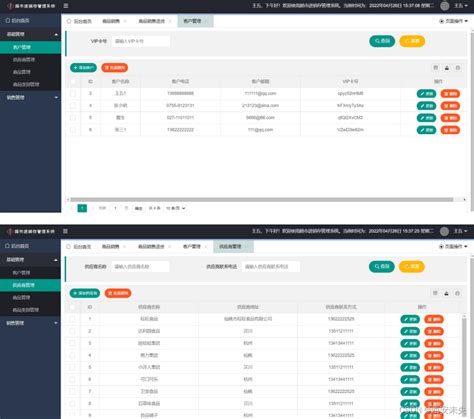This screenshot has width=474, height=419.
Task: Check supplier row with ID 7
Action: [72, 391]
